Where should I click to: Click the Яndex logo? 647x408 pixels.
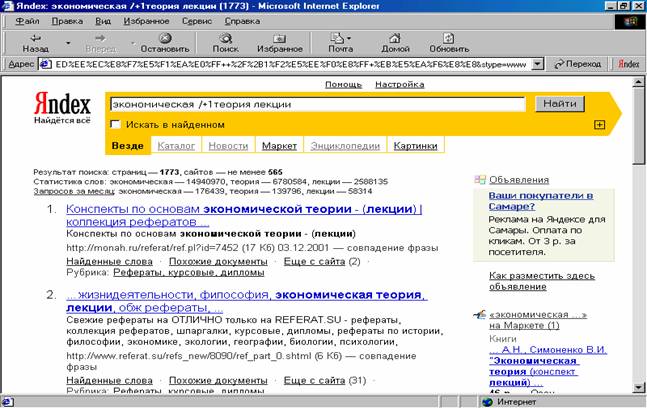62,104
